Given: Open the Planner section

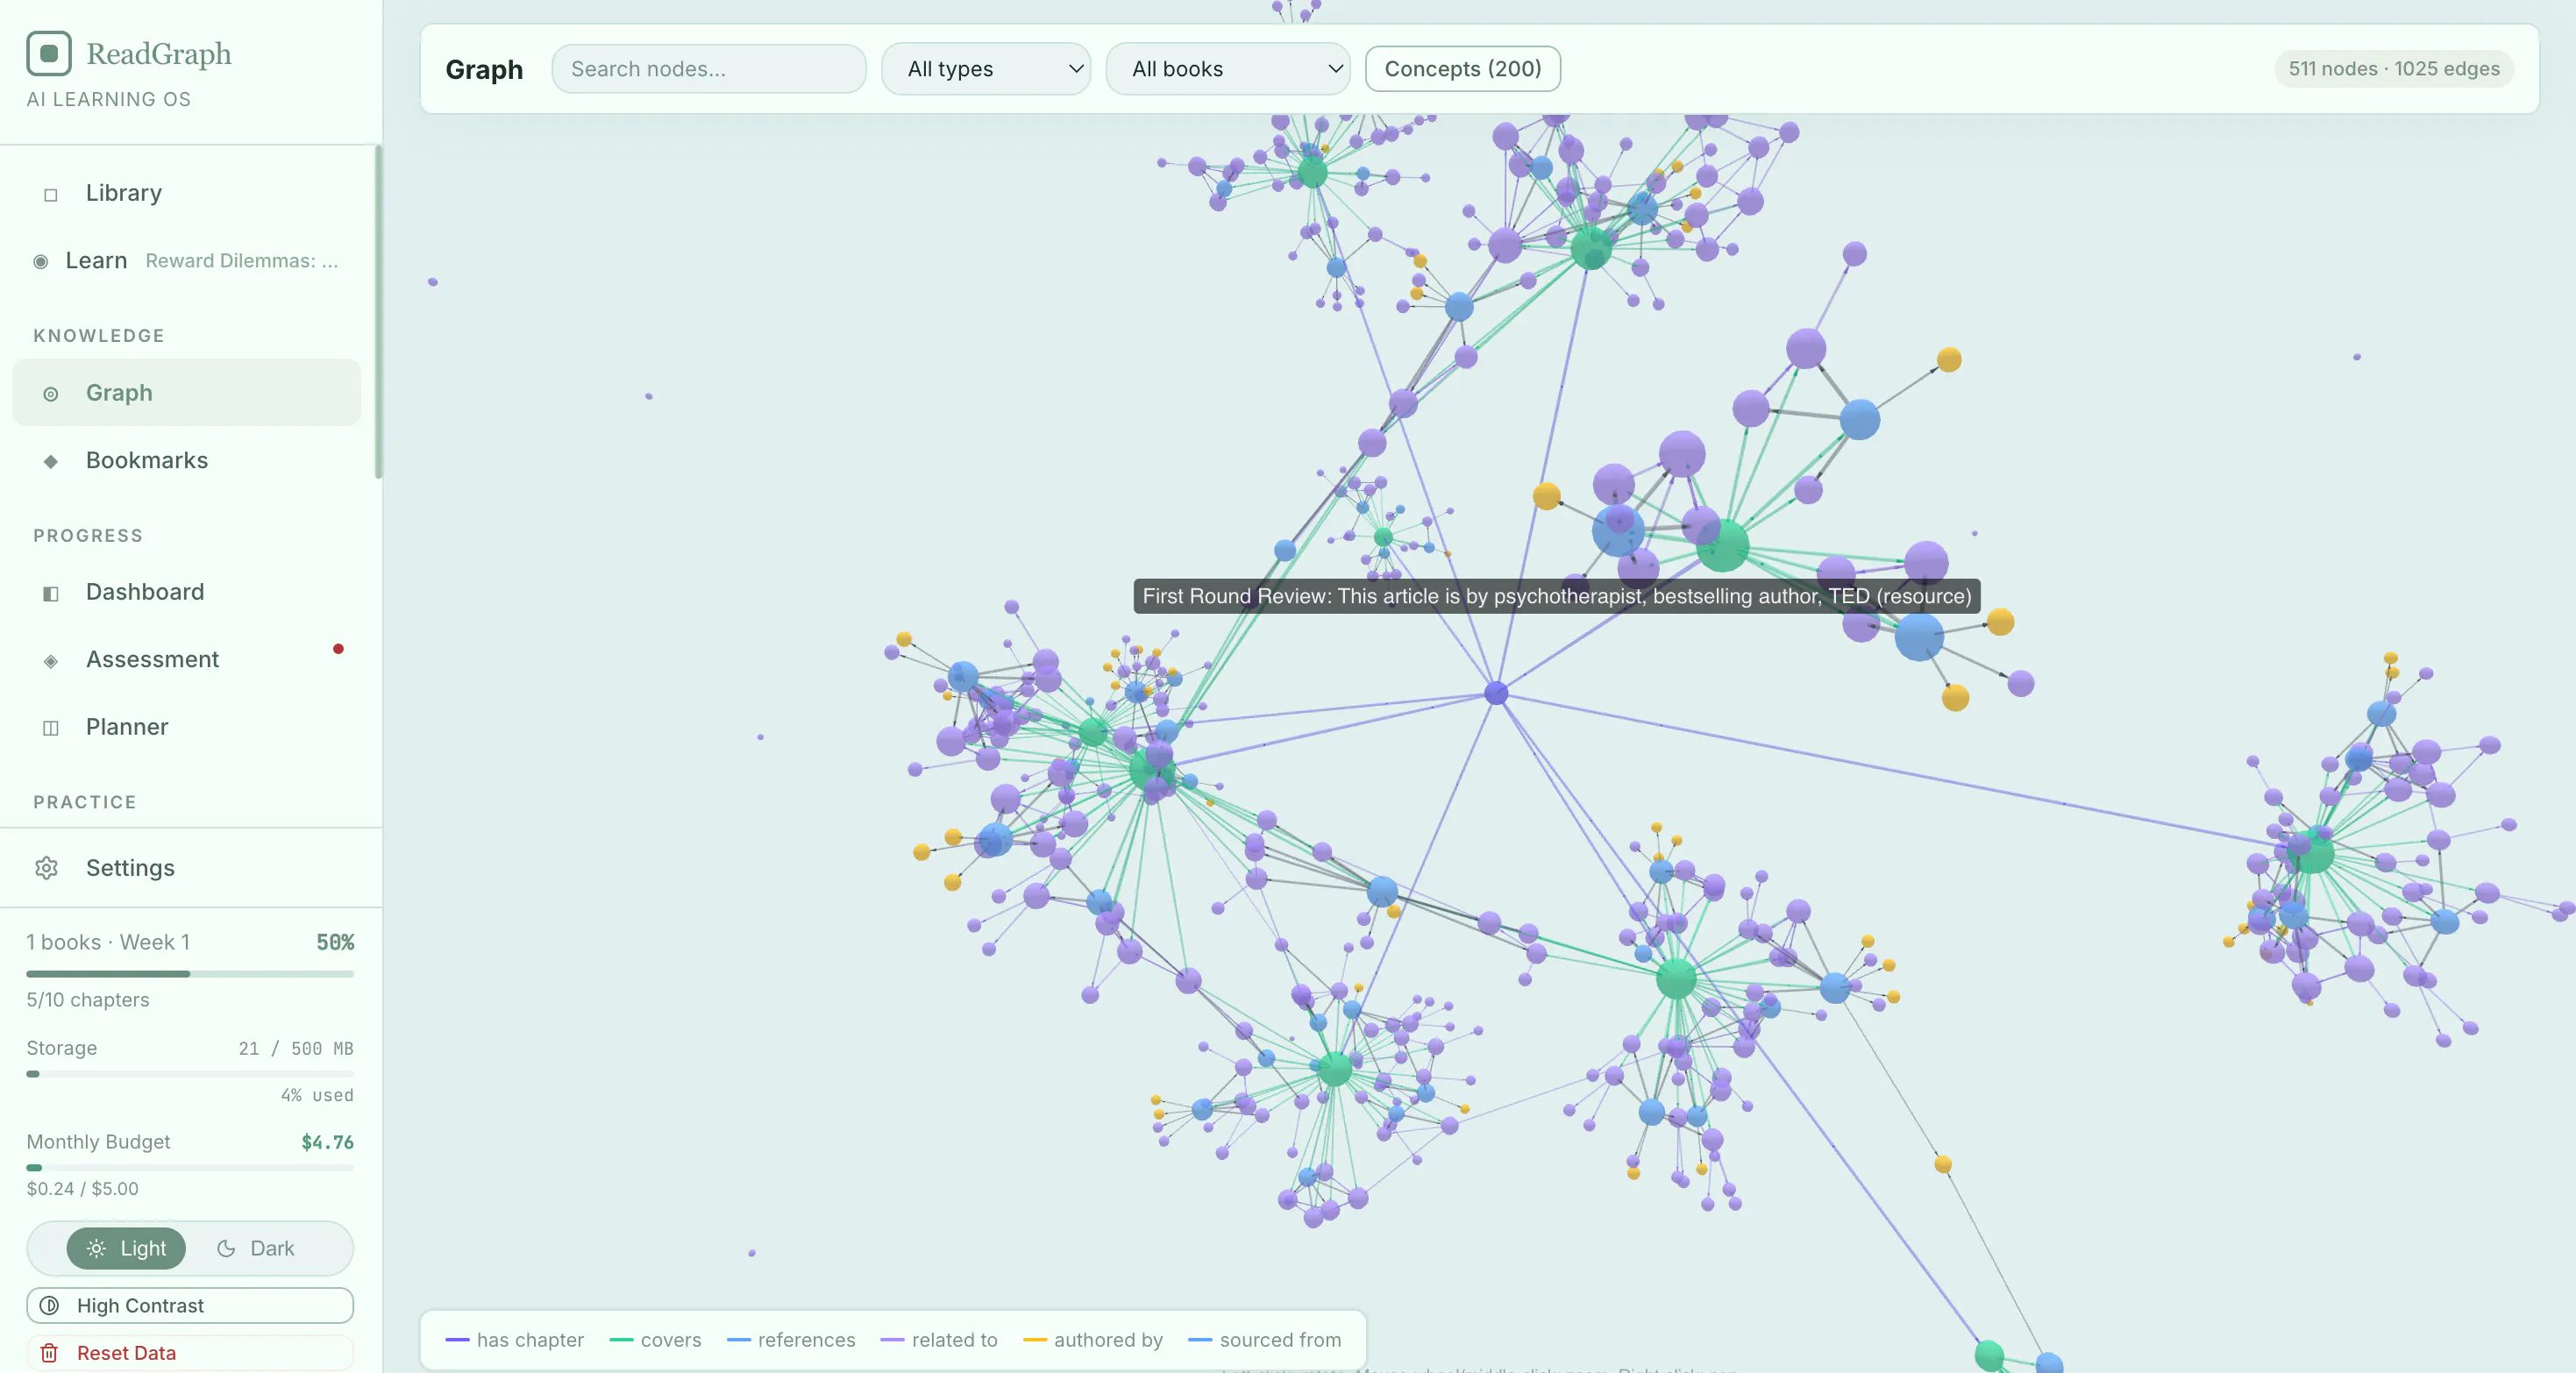Looking at the screenshot, I should pyautogui.click(x=187, y=727).
